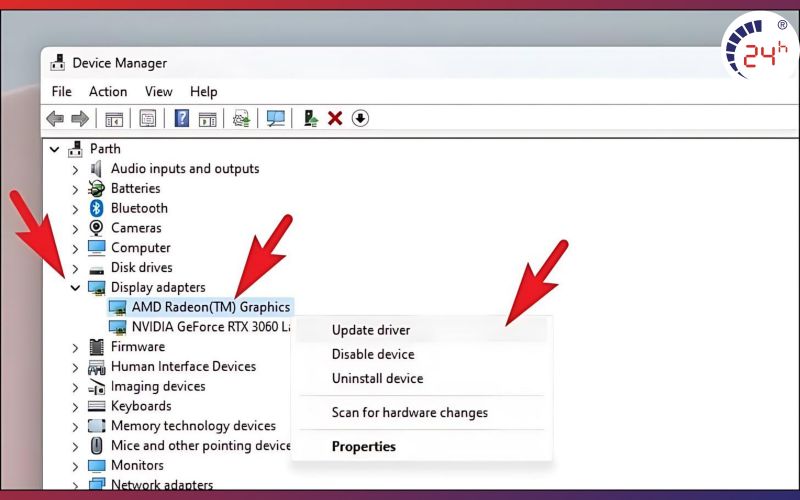Expand the Memory technology devices chevron

pyautogui.click(x=76, y=427)
